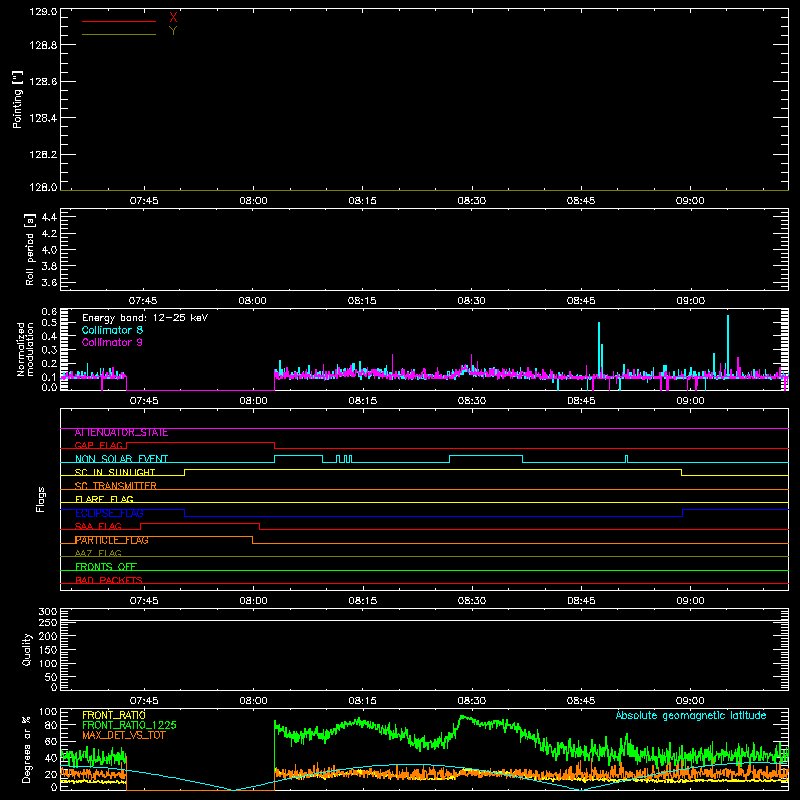Click the red X legend label

pos(173,18)
